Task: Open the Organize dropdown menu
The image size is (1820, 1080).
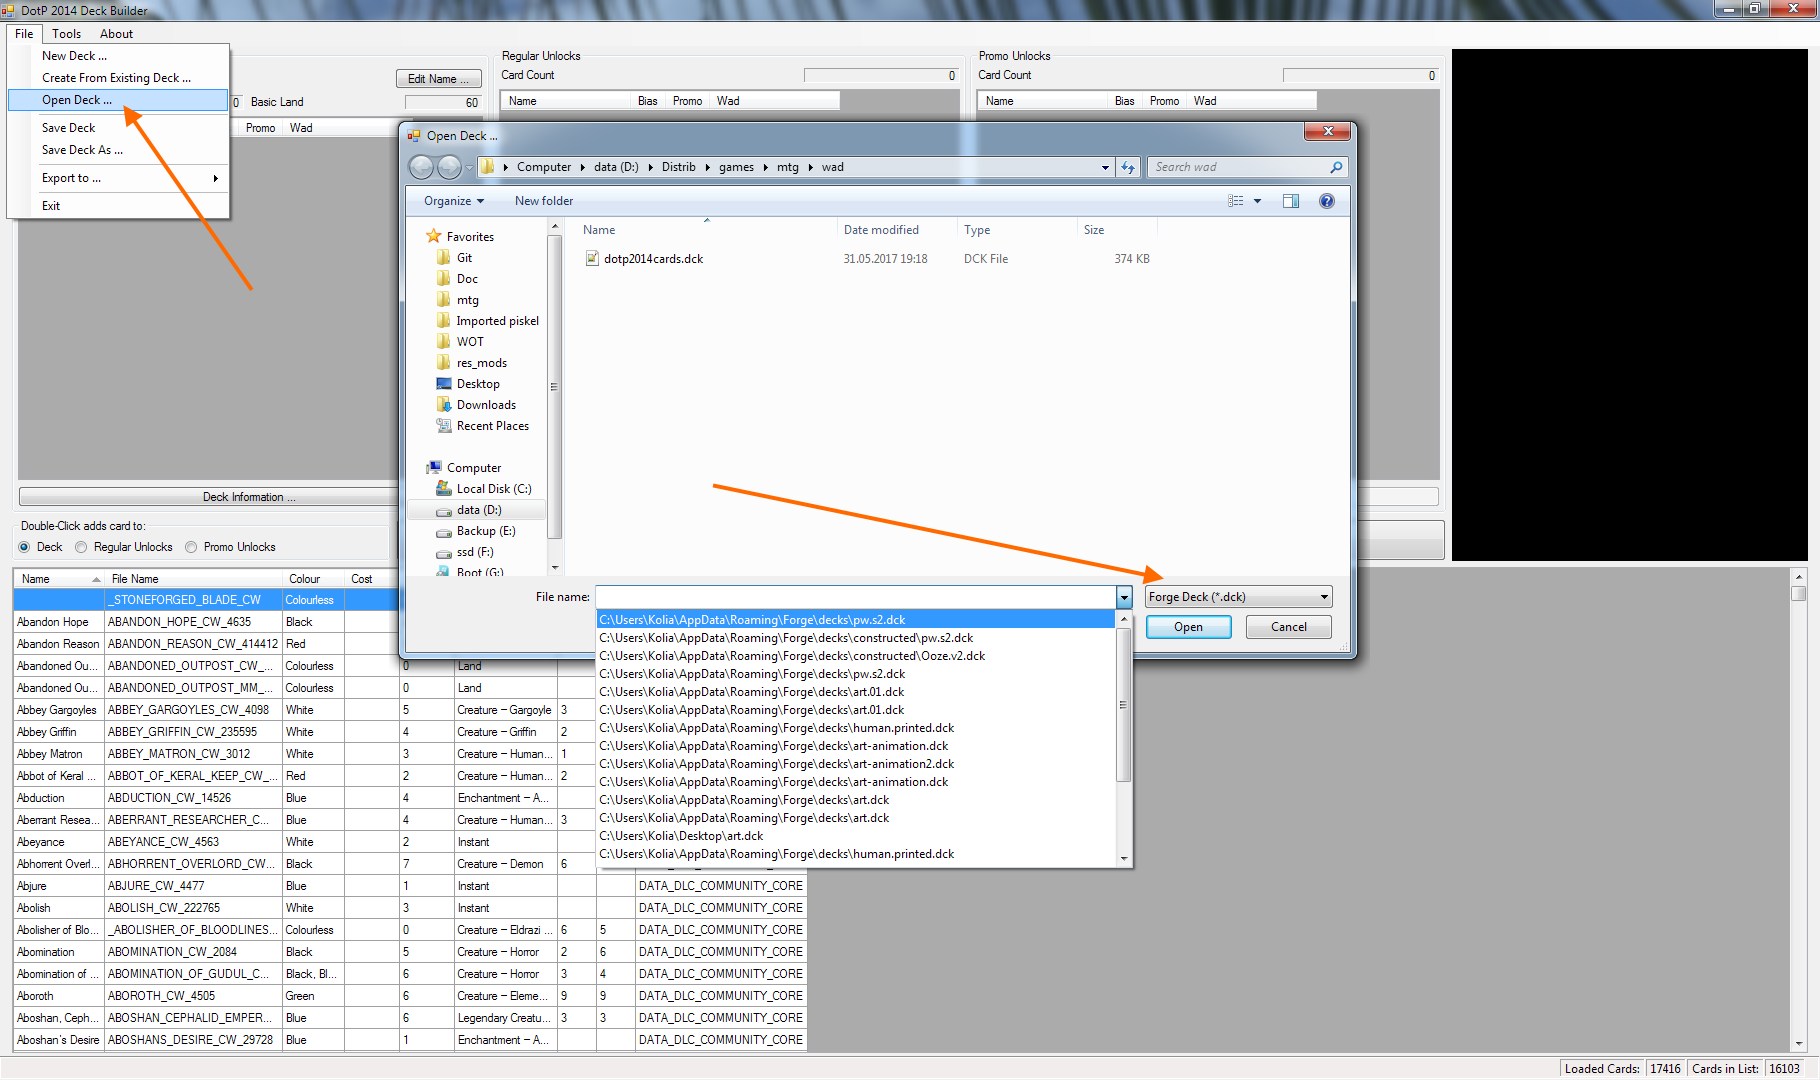Action: point(453,201)
